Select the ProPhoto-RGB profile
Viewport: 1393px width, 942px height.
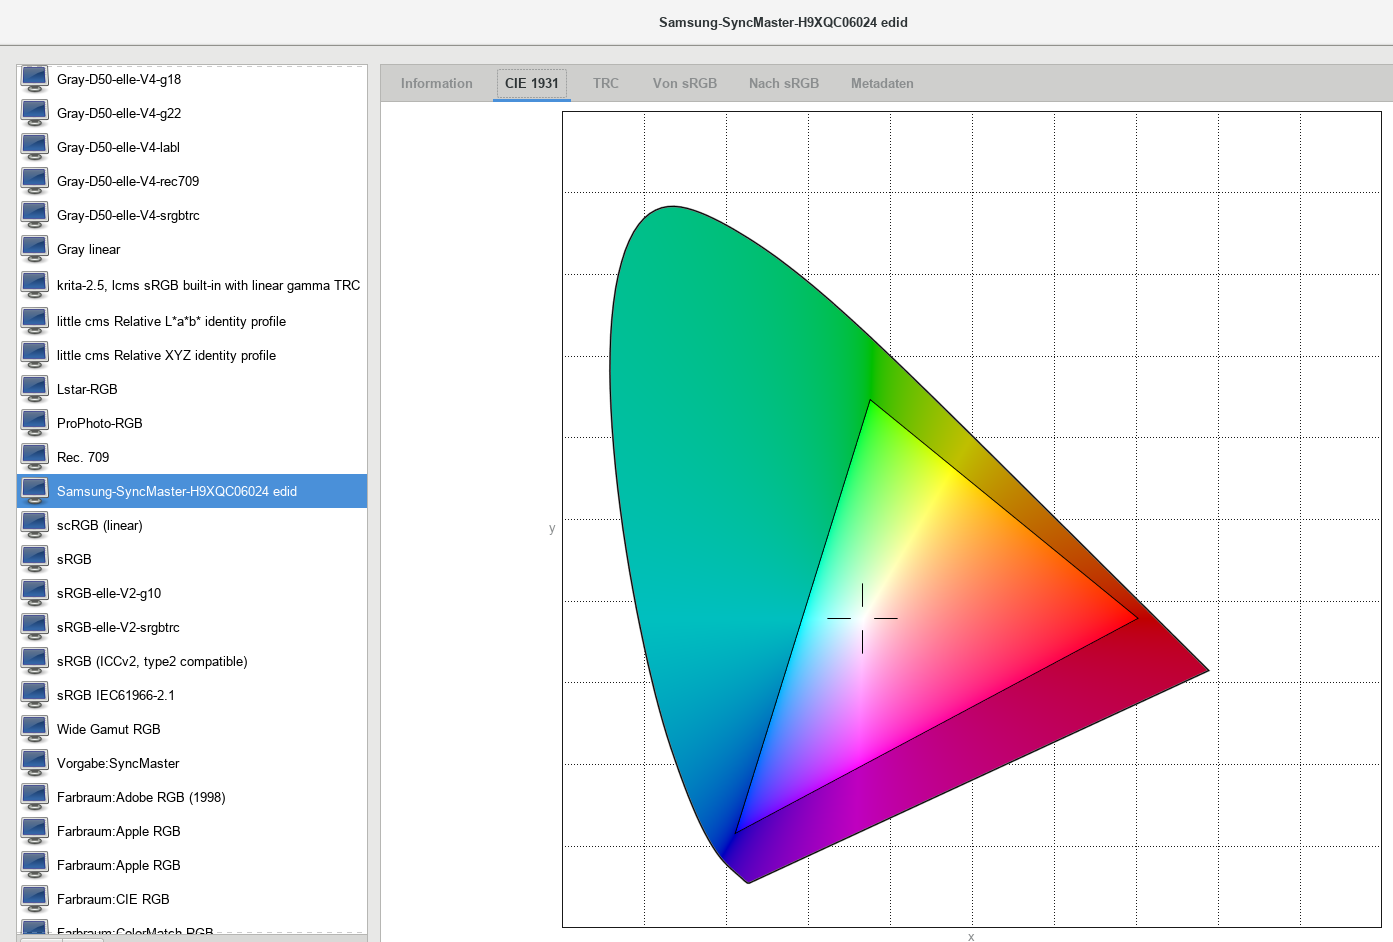[192, 423]
